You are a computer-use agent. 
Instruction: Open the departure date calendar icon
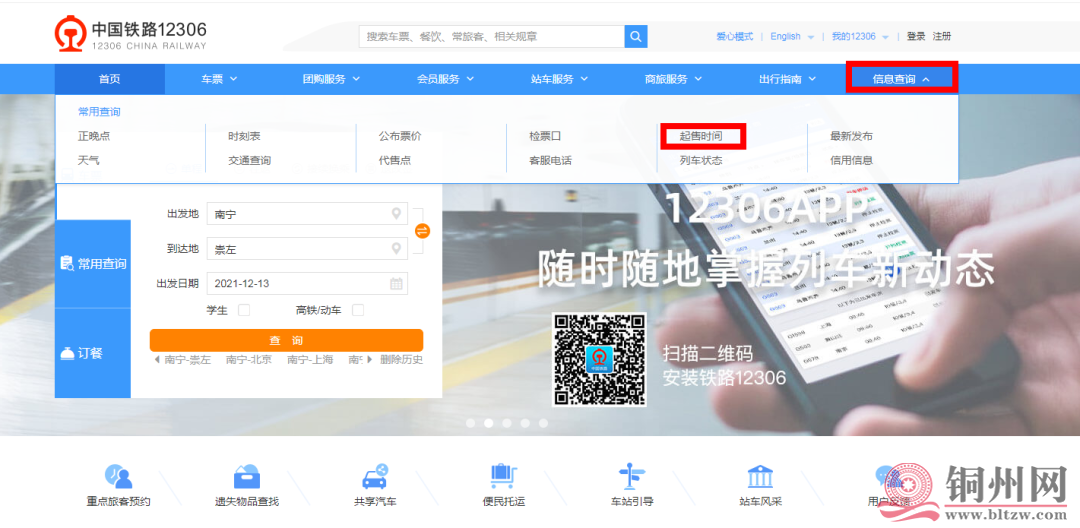click(x=397, y=283)
